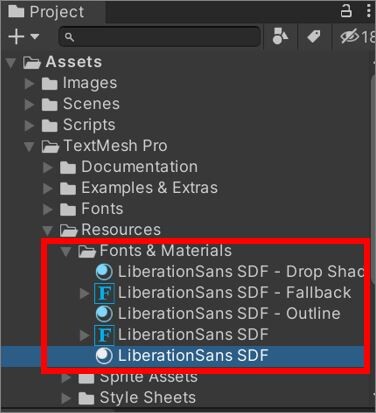Expand the Examples & Extras folder arrow
376x413 pixels.
tap(48, 188)
